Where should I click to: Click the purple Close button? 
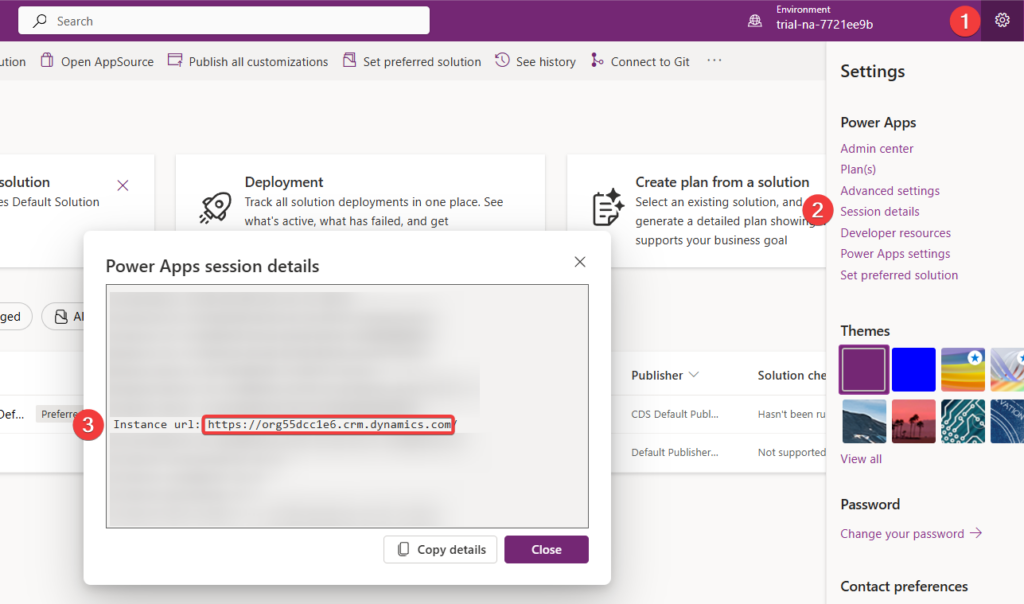(x=546, y=550)
